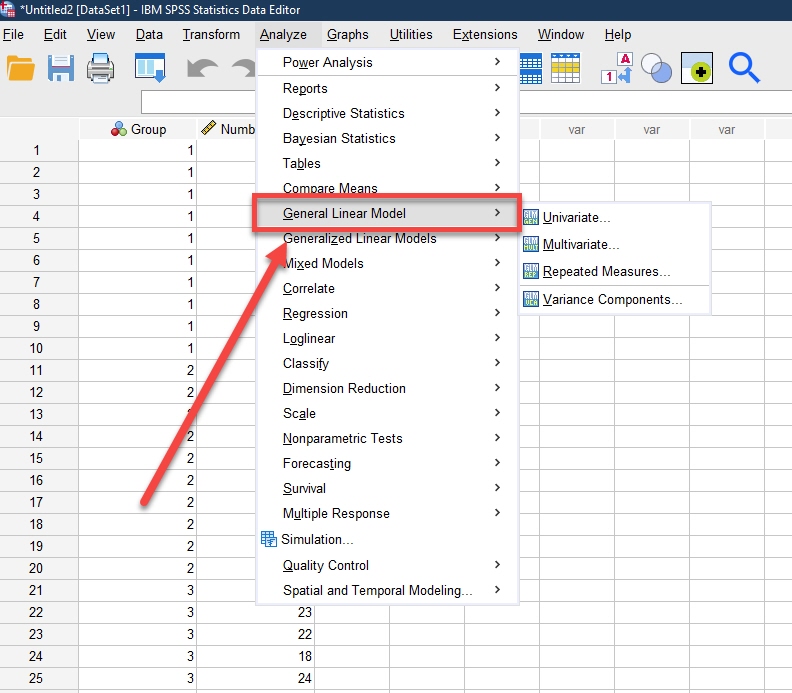Click the cell showing value 24
The image size is (792, 693).
[x=255, y=678]
